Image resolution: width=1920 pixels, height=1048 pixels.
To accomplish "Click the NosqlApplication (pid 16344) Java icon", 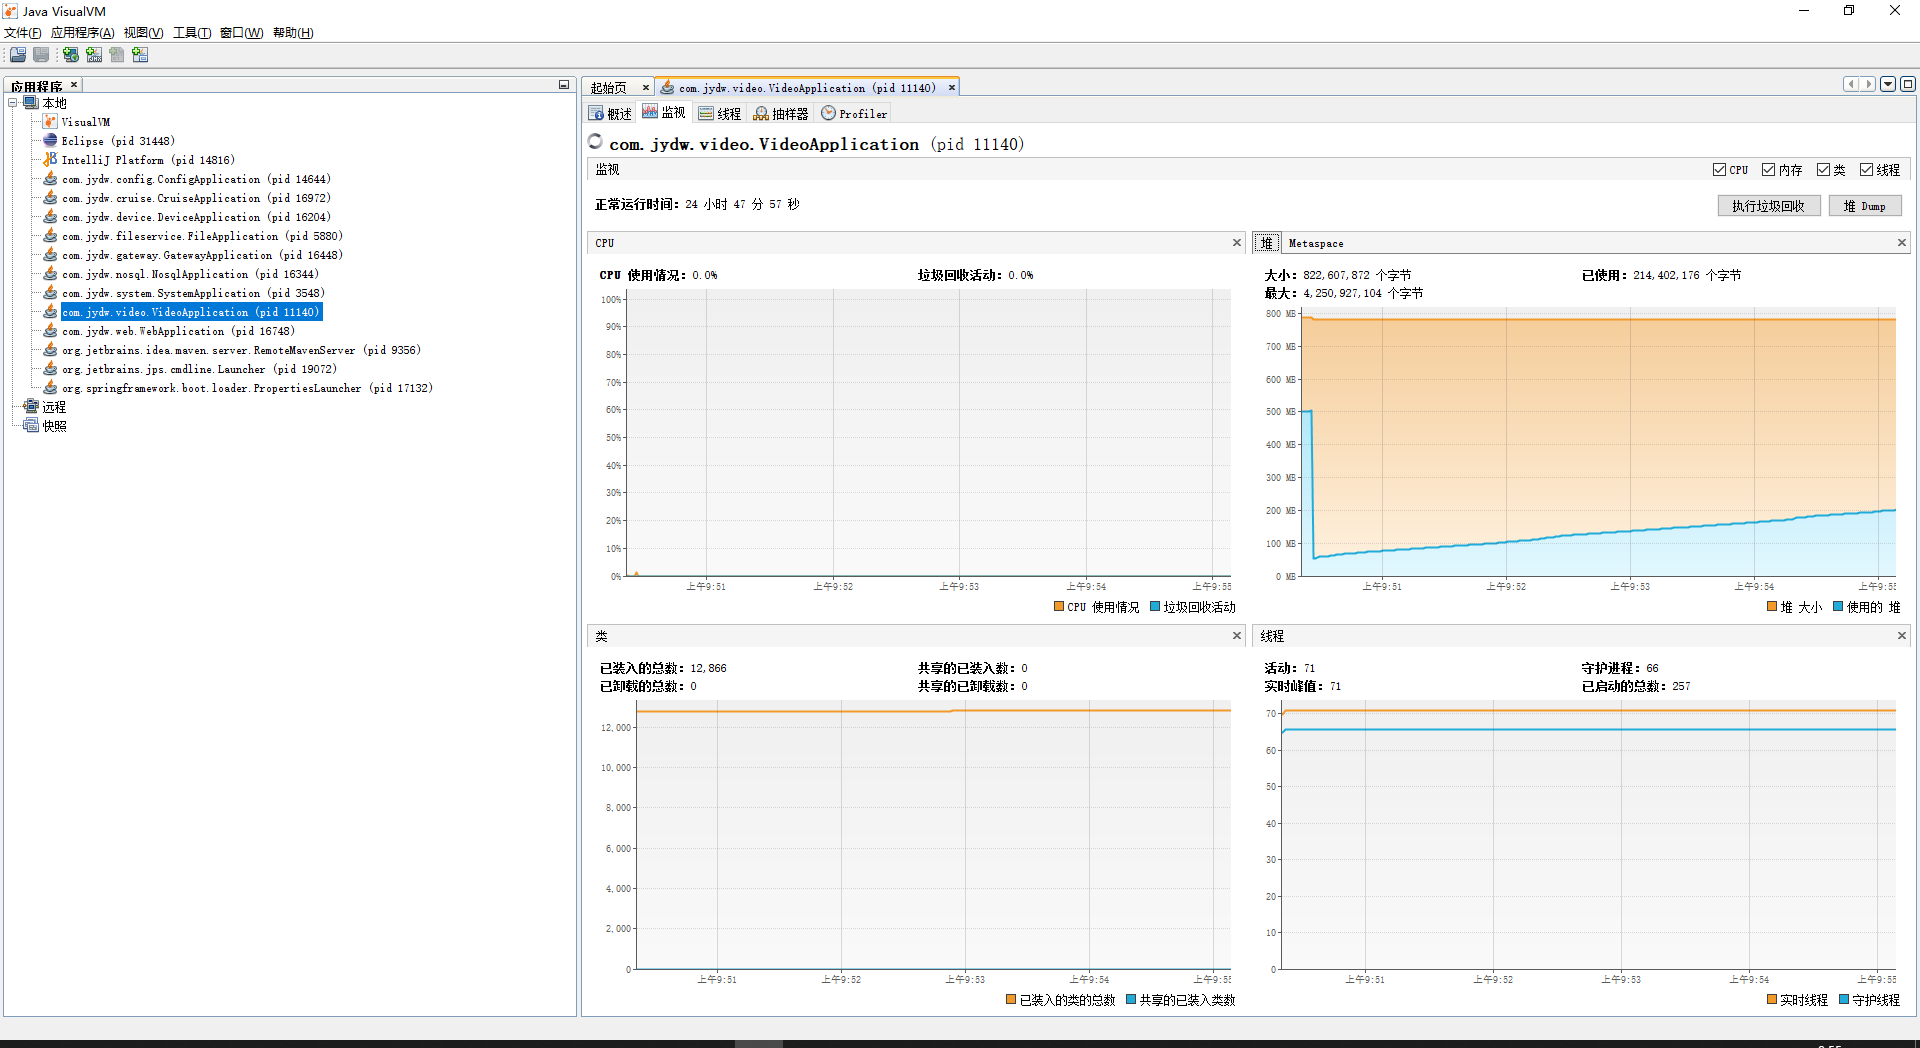I will click(50, 274).
